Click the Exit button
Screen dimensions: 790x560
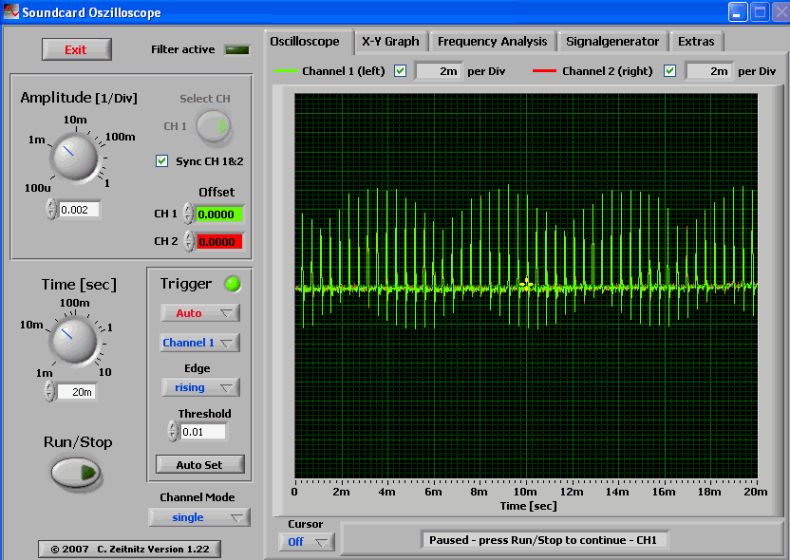coord(77,49)
